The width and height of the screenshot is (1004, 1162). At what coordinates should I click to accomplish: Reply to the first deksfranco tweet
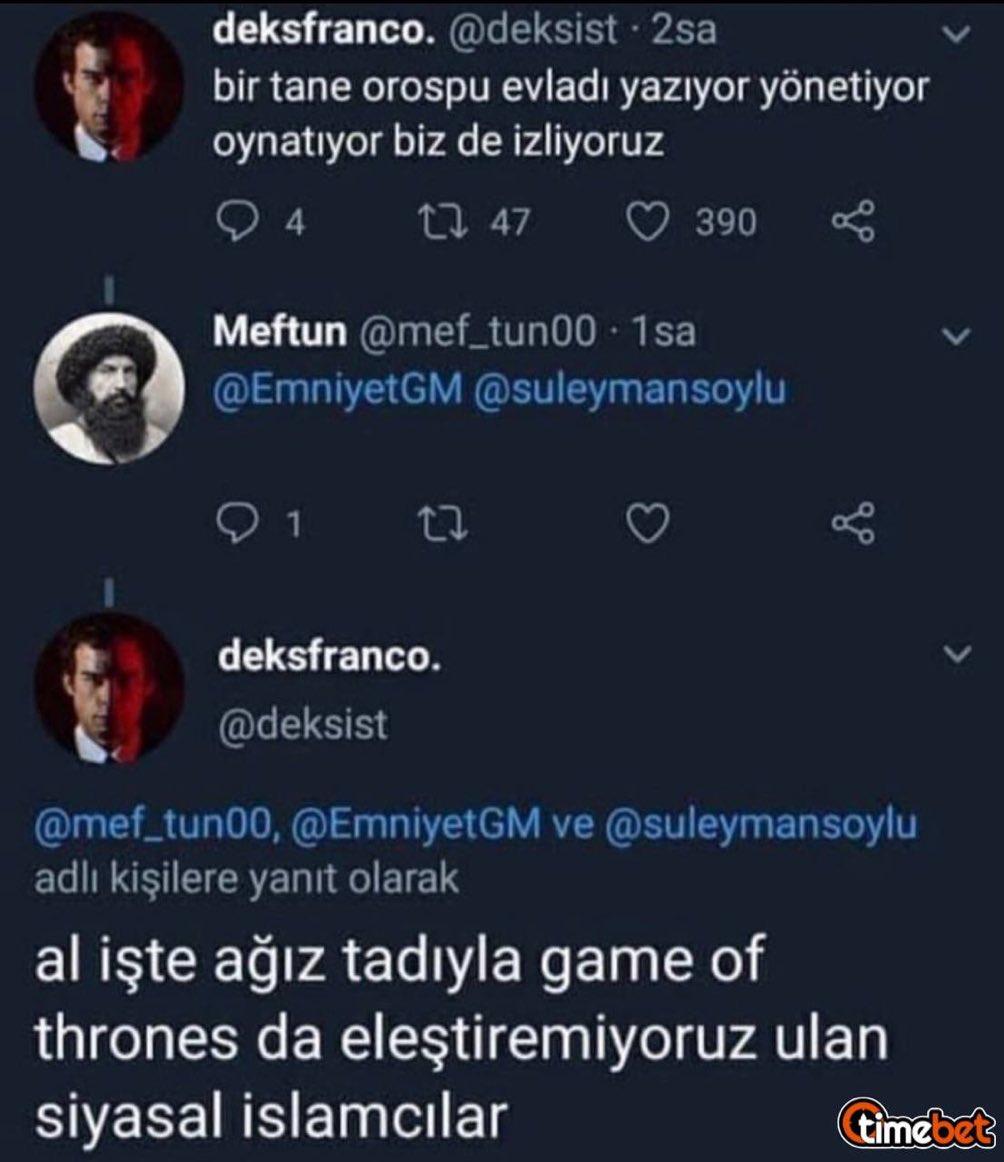pos(238,222)
